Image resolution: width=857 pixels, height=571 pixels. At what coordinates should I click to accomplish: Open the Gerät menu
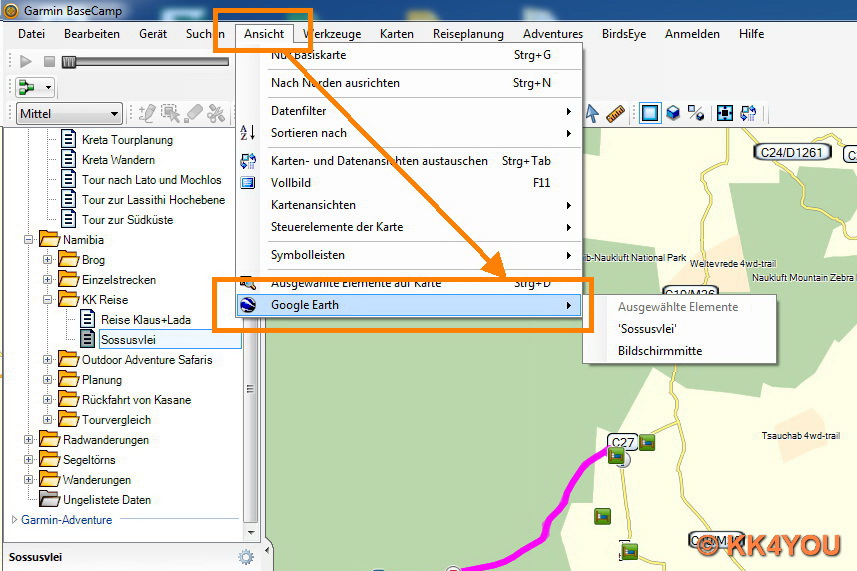point(153,34)
